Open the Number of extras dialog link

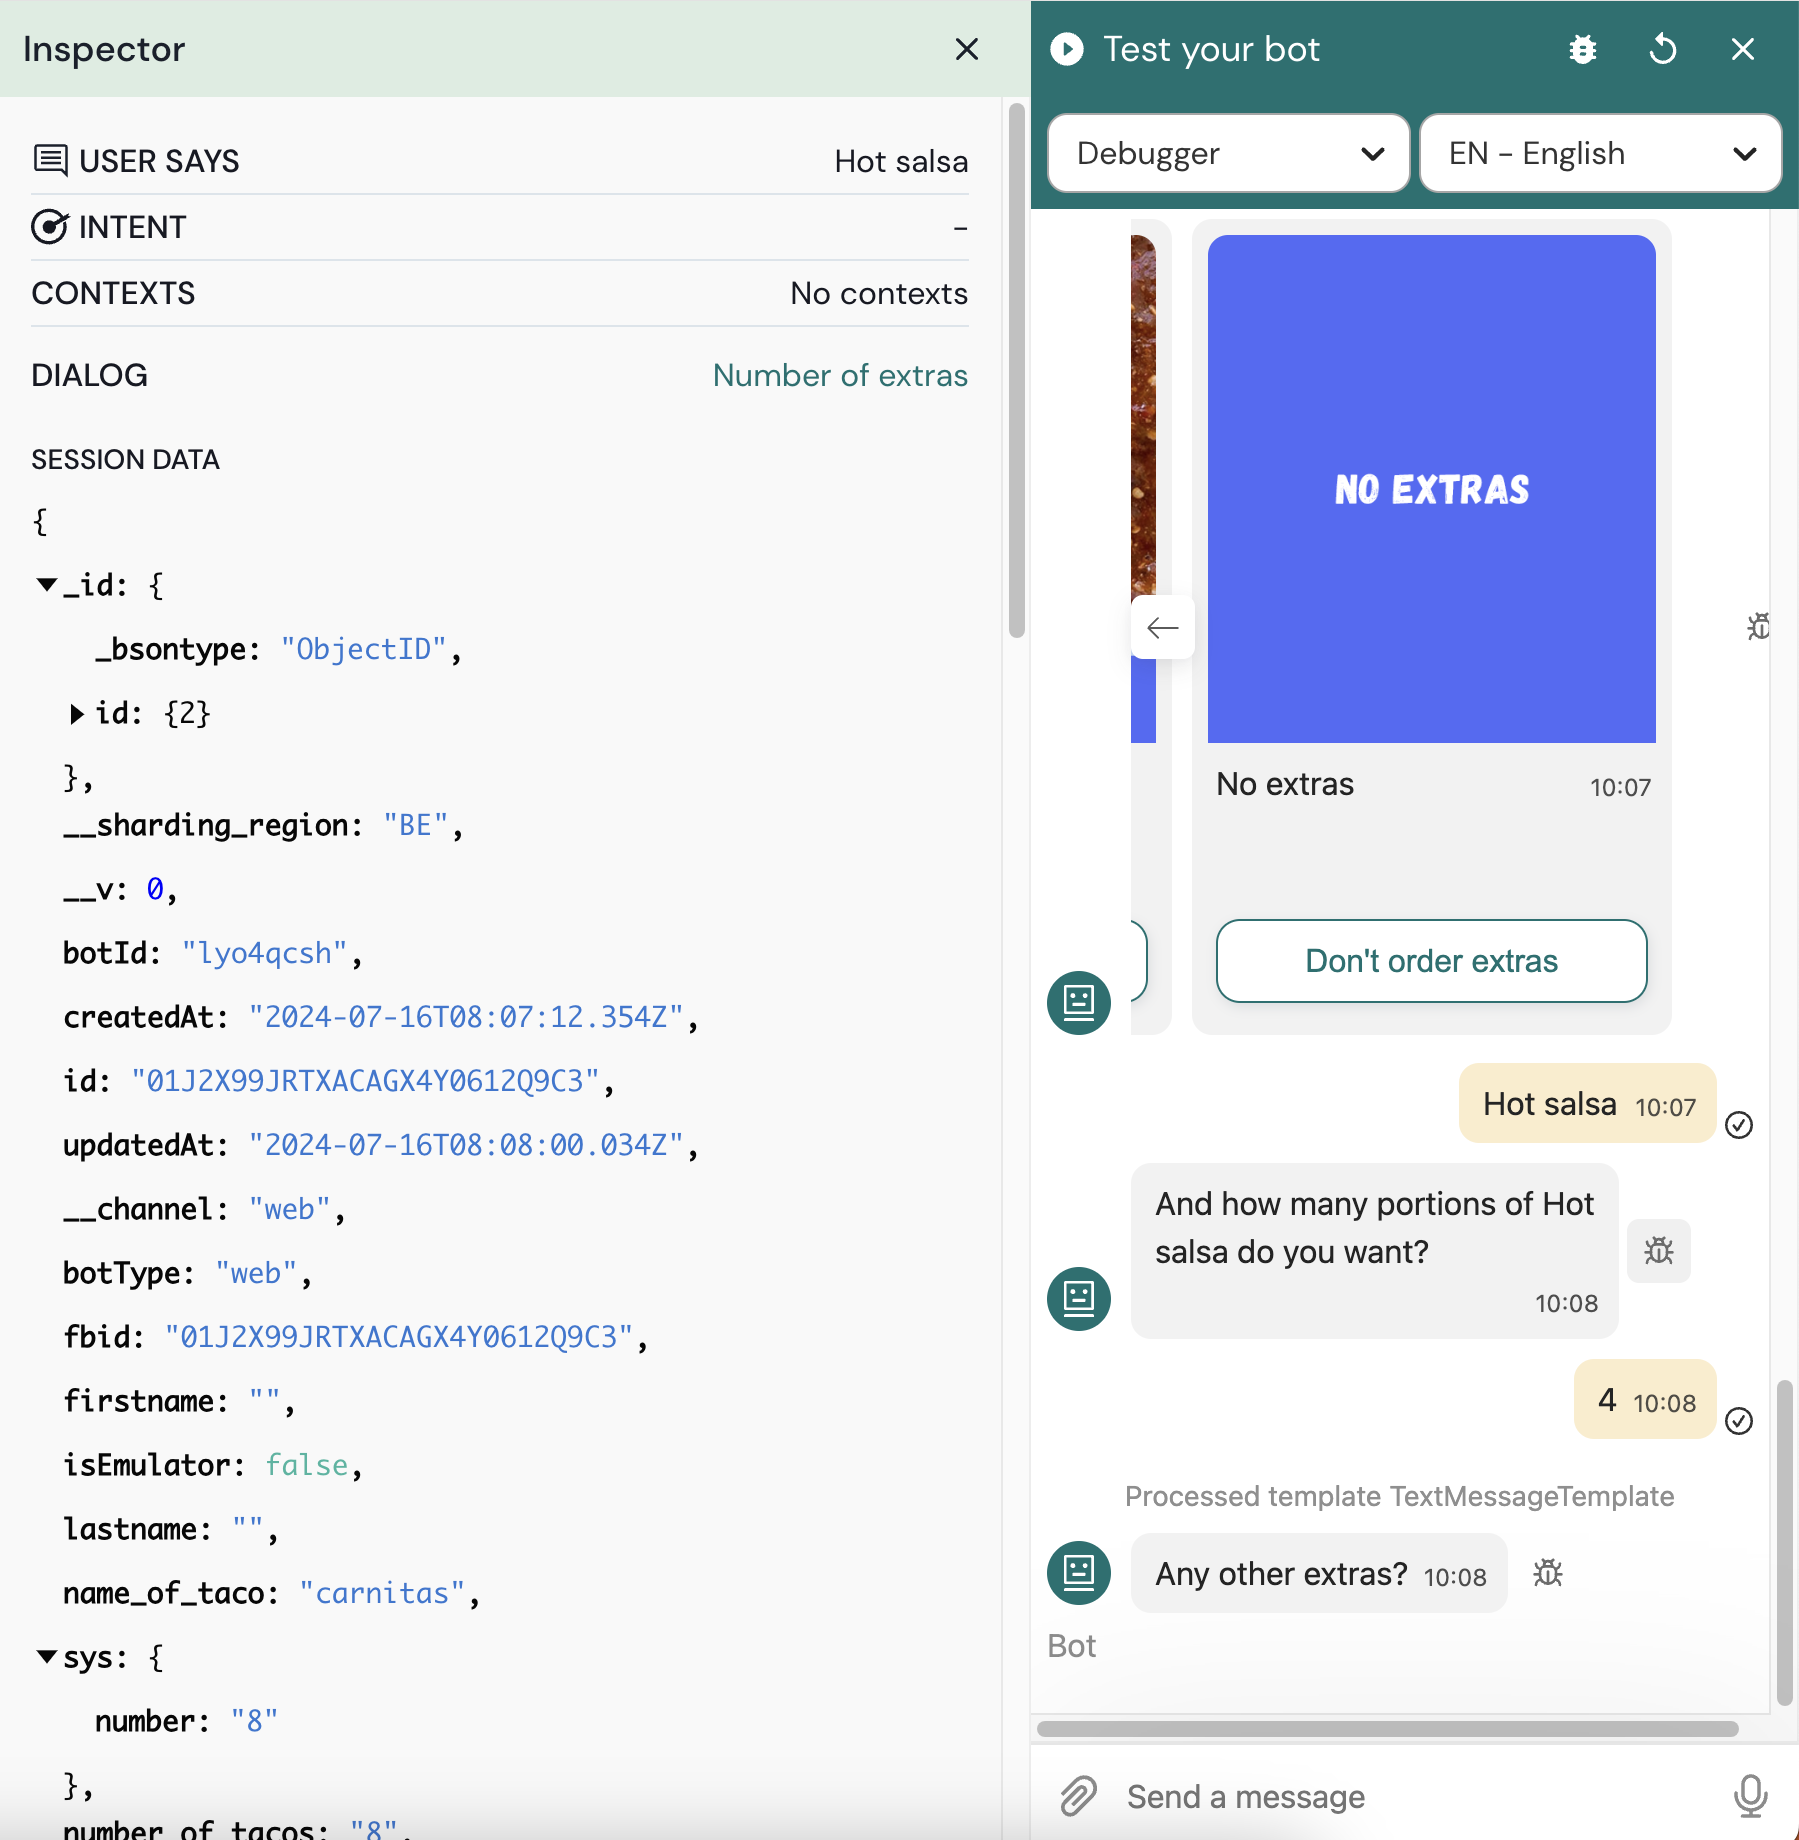pyautogui.click(x=840, y=375)
